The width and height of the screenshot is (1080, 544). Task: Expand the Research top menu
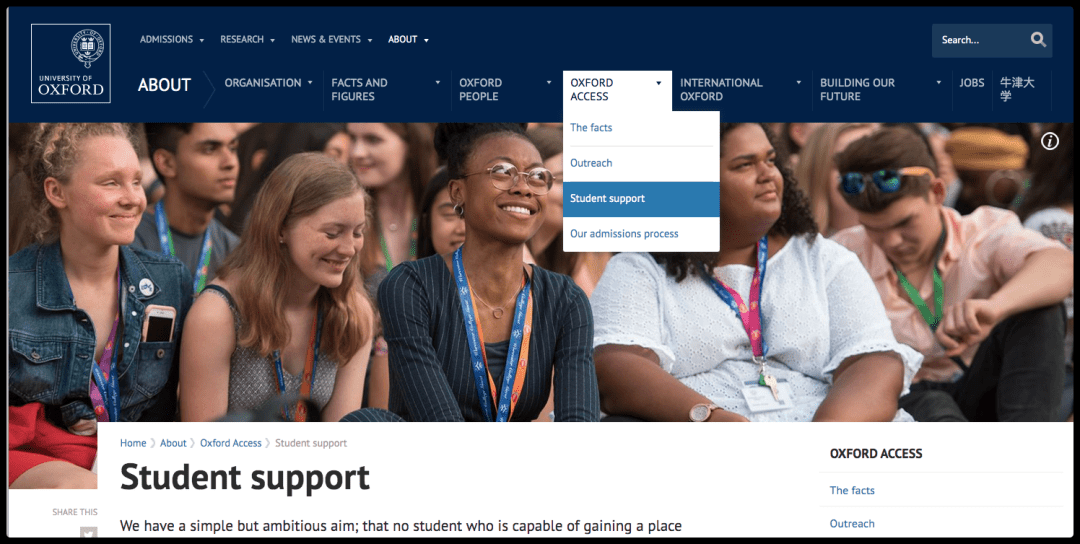click(247, 39)
